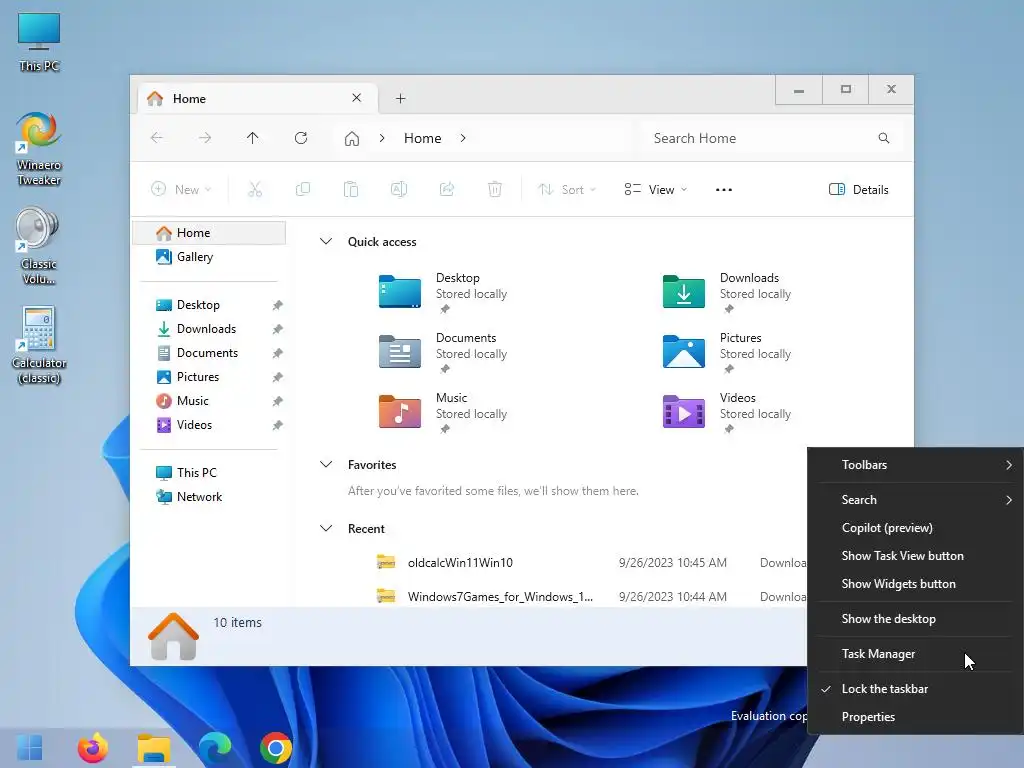The width and height of the screenshot is (1024, 768).
Task: Select the Winaero Tweaker desktop shortcut
Action: pyautogui.click(x=39, y=148)
